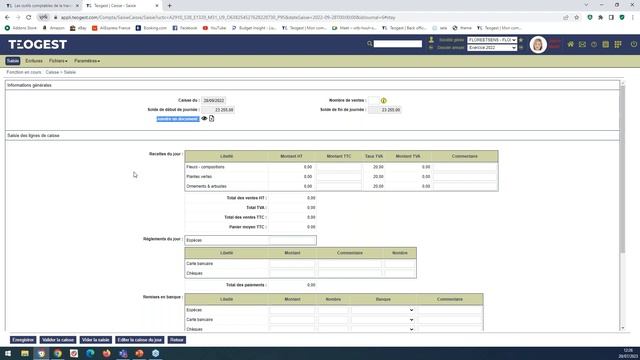
Task: Click the Joindre un document link
Action: pyautogui.click(x=178, y=119)
